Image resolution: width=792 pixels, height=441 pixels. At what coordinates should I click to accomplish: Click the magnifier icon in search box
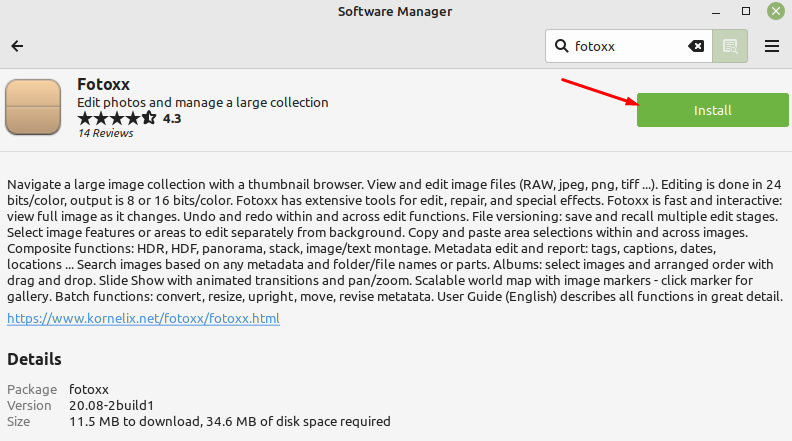click(561, 46)
